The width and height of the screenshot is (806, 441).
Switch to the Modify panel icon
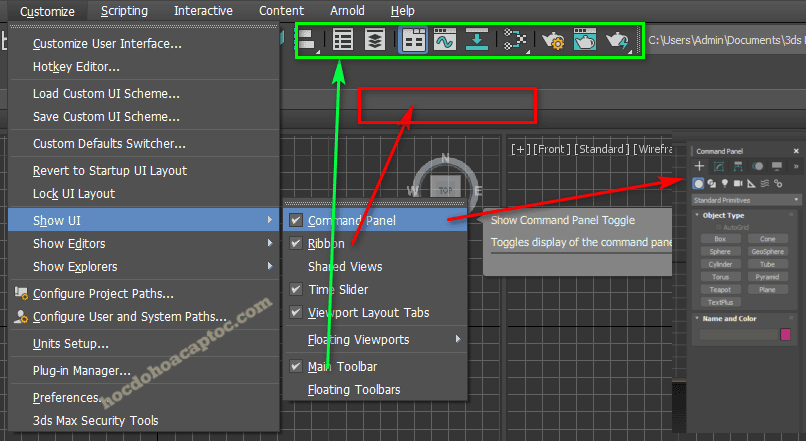719,166
